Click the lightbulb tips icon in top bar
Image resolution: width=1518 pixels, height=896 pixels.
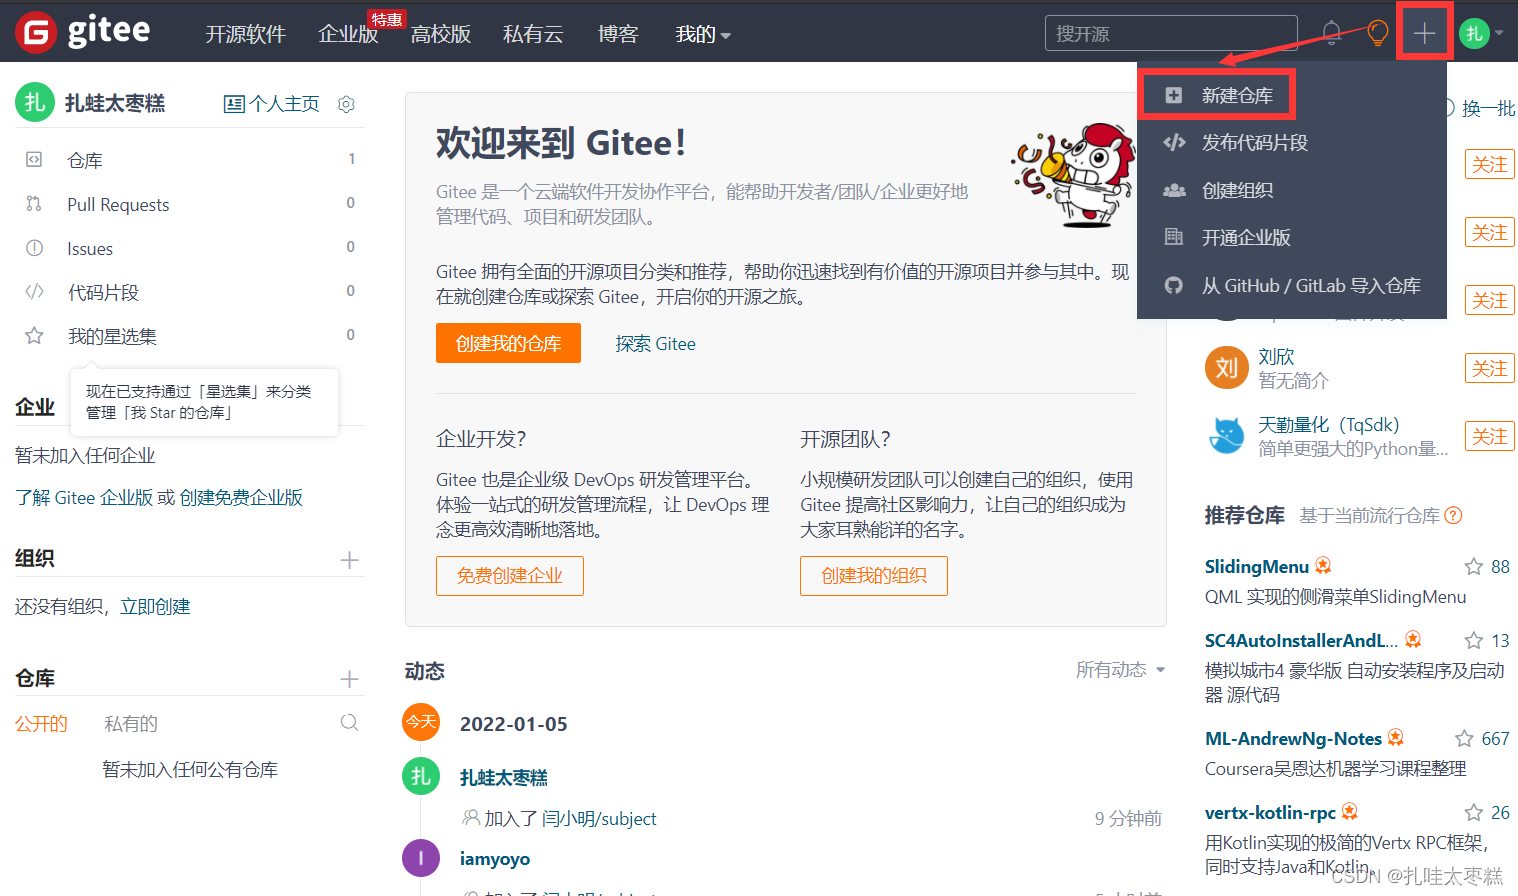[1377, 31]
